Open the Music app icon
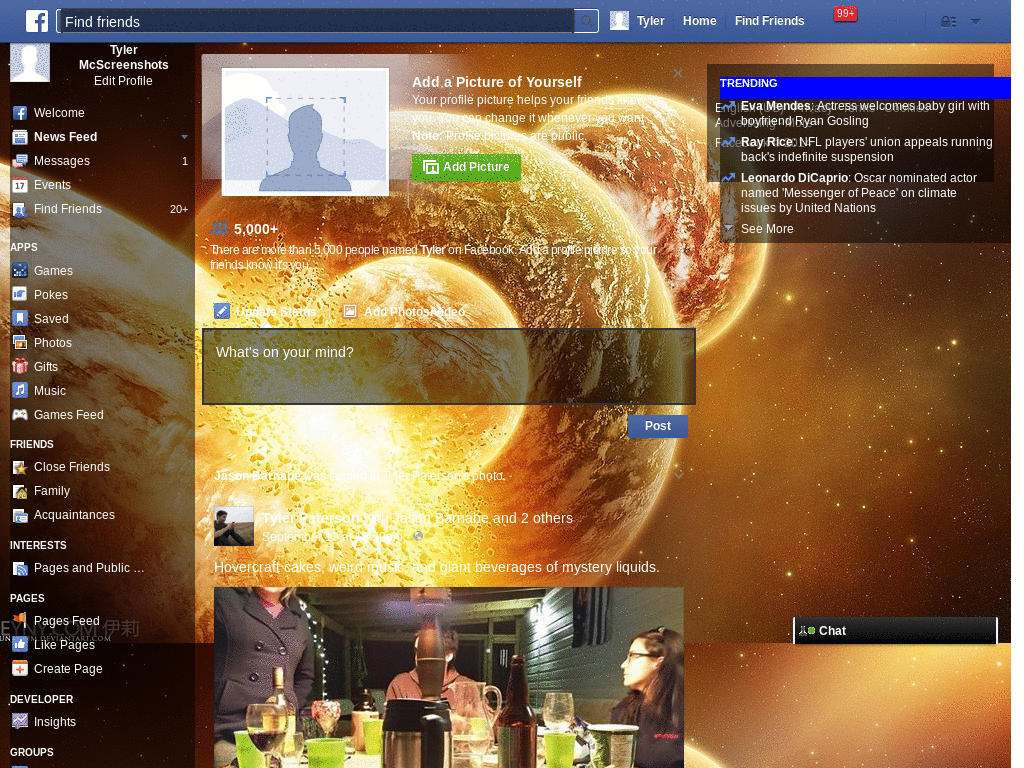This screenshot has height=768, width=1024. (20, 391)
